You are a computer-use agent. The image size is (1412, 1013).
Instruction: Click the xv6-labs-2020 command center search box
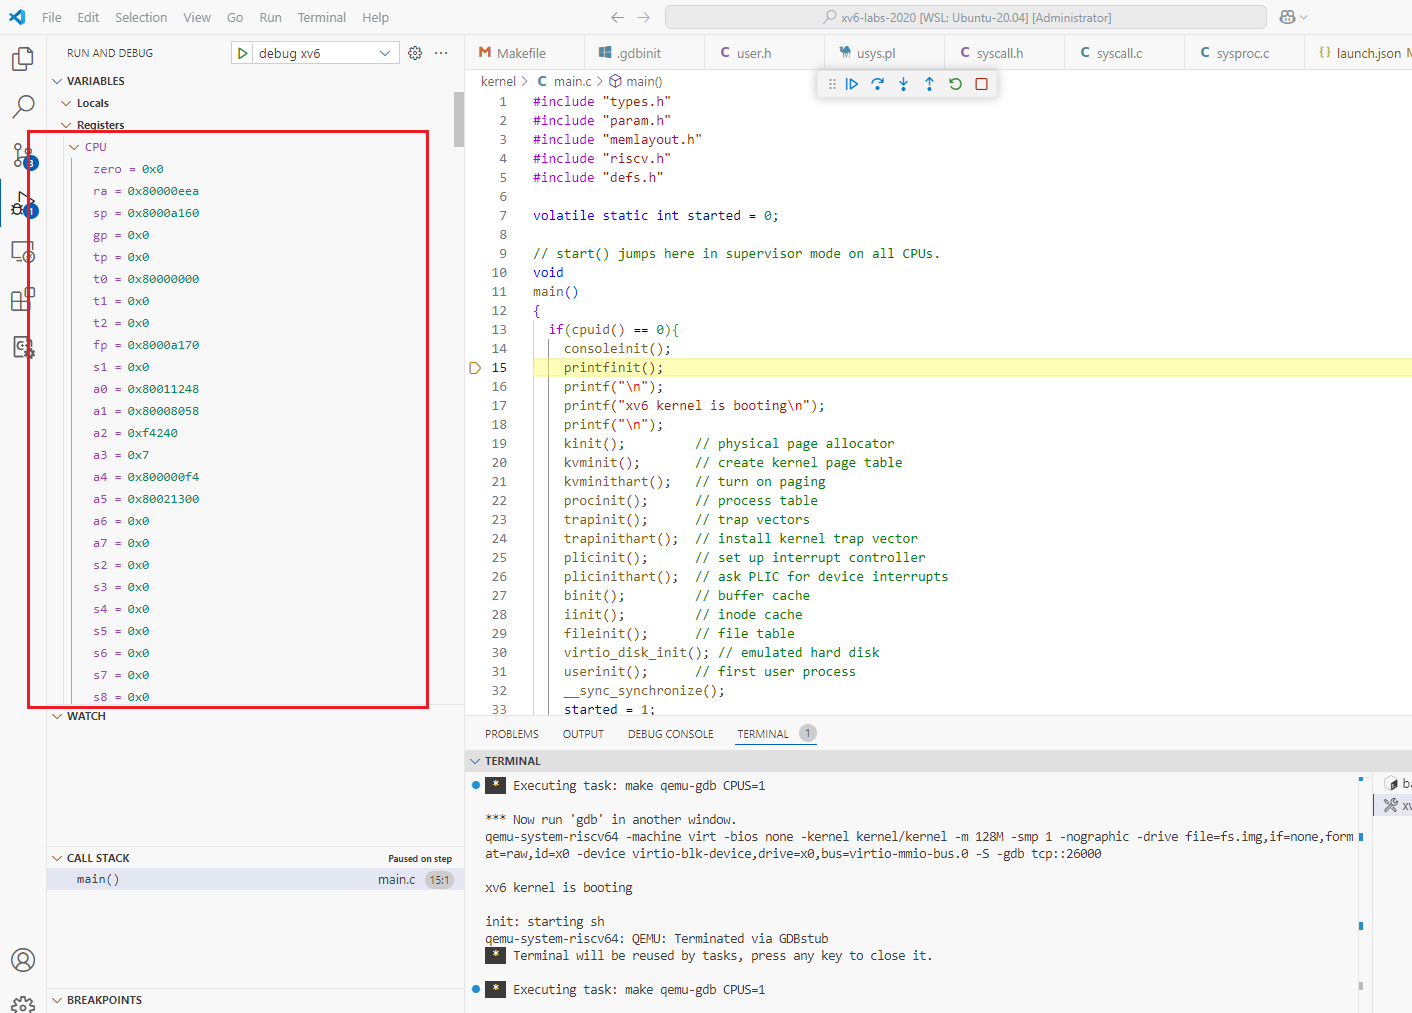click(965, 17)
